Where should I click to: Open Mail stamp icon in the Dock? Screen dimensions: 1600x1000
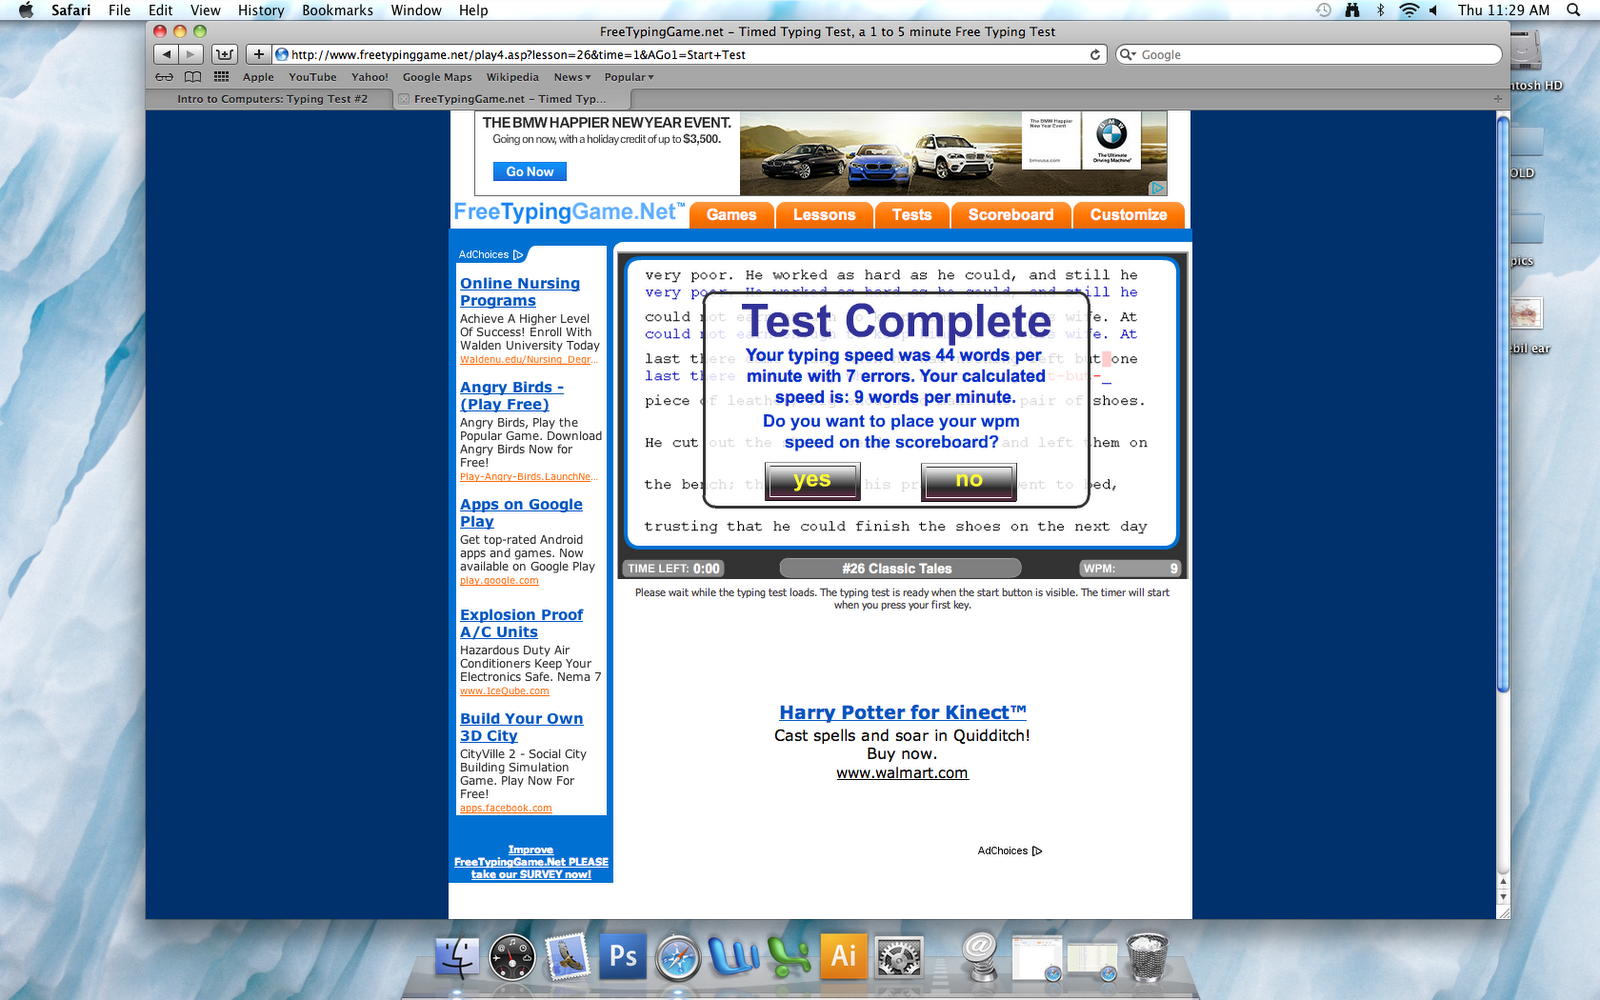567,957
